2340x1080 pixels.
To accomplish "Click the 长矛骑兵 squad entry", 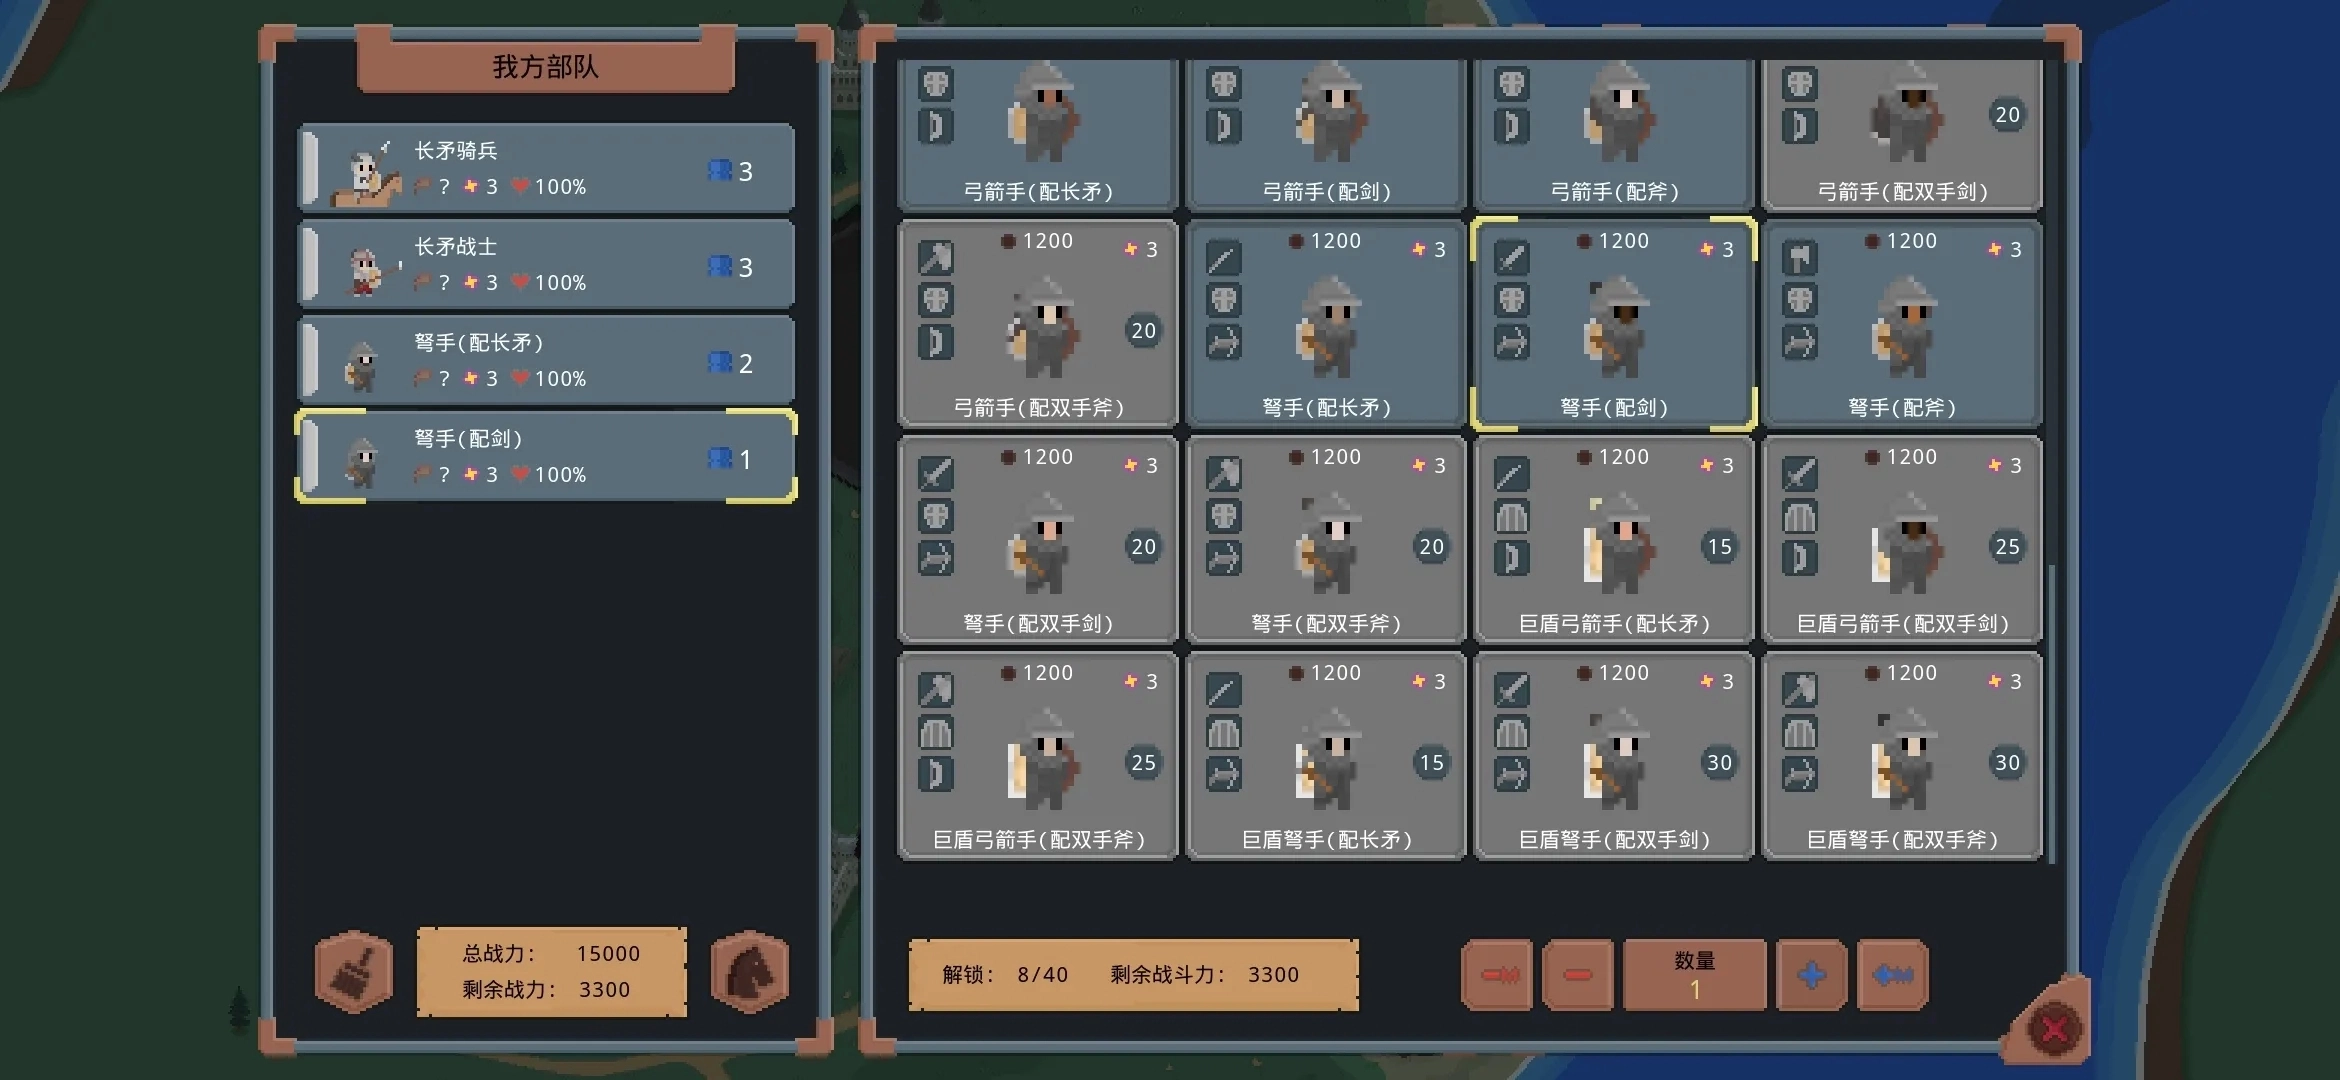I will pyautogui.click(x=546, y=168).
